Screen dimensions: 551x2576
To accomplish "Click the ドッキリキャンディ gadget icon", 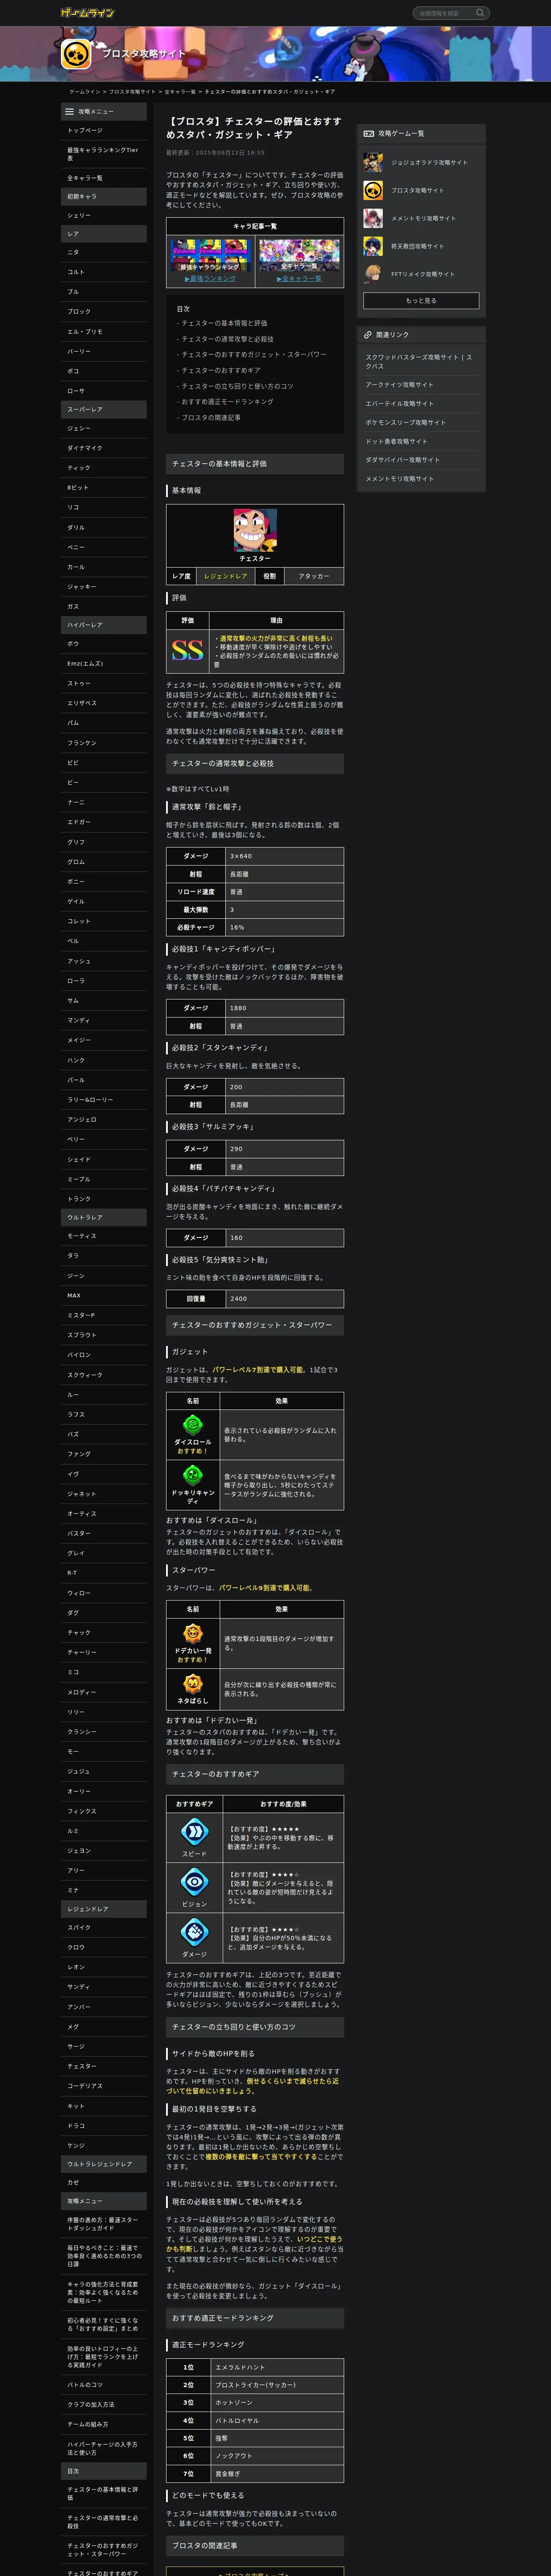I will coord(193,1475).
